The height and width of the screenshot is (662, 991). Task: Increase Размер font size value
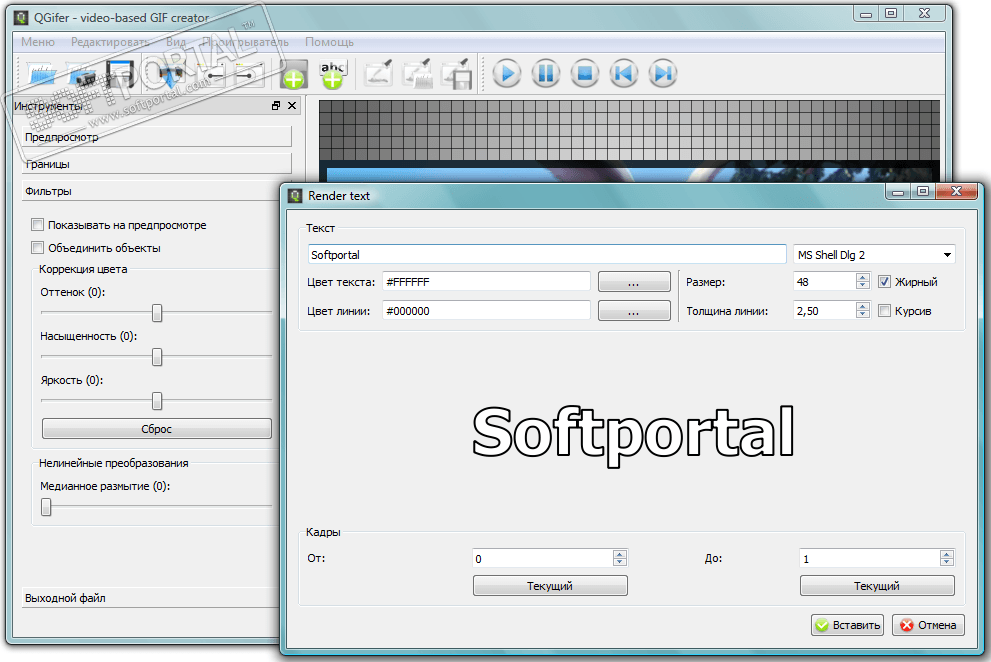coord(863,277)
